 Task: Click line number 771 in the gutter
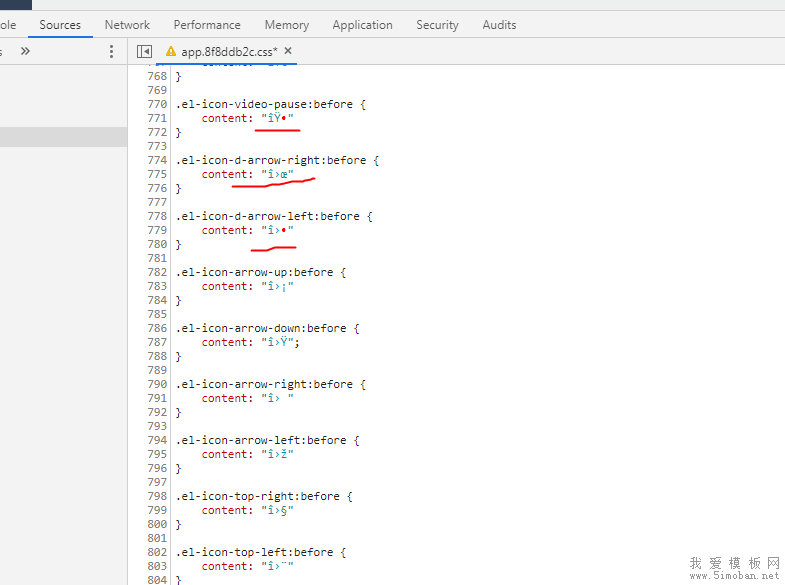(x=157, y=118)
